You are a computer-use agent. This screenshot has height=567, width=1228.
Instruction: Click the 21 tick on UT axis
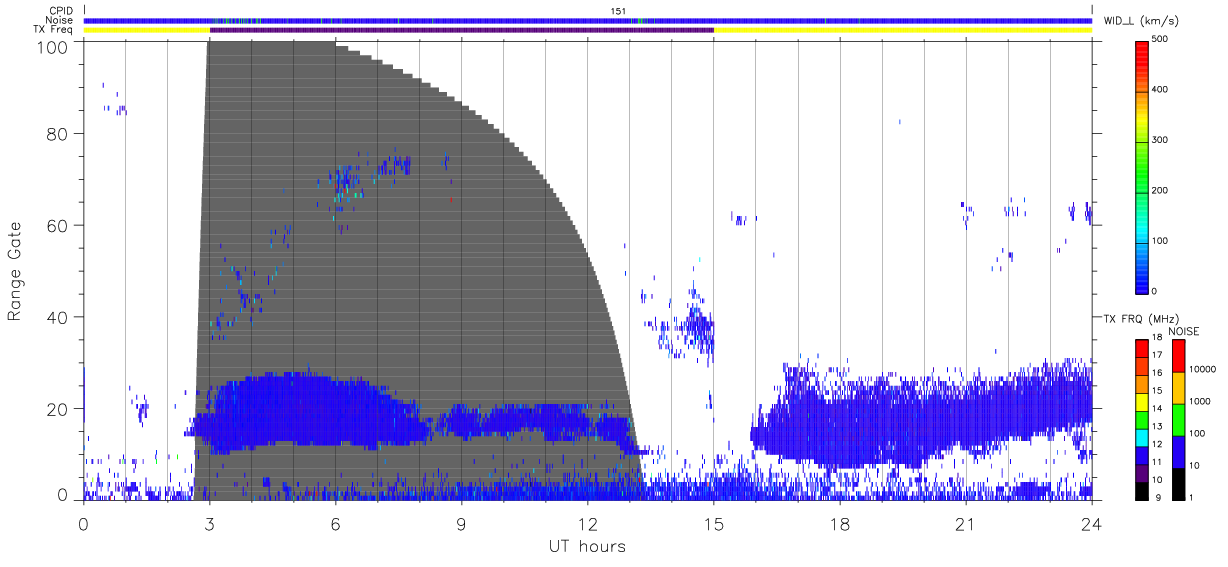point(965,523)
